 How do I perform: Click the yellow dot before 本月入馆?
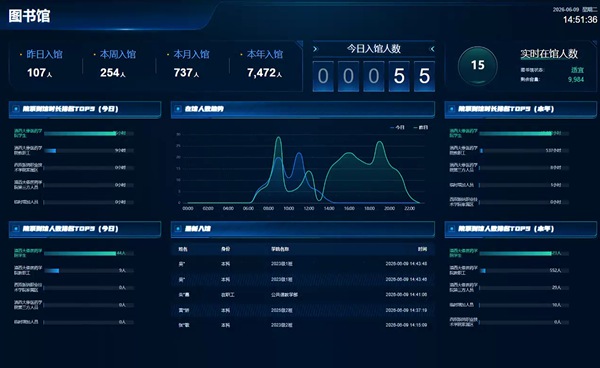tap(168, 55)
